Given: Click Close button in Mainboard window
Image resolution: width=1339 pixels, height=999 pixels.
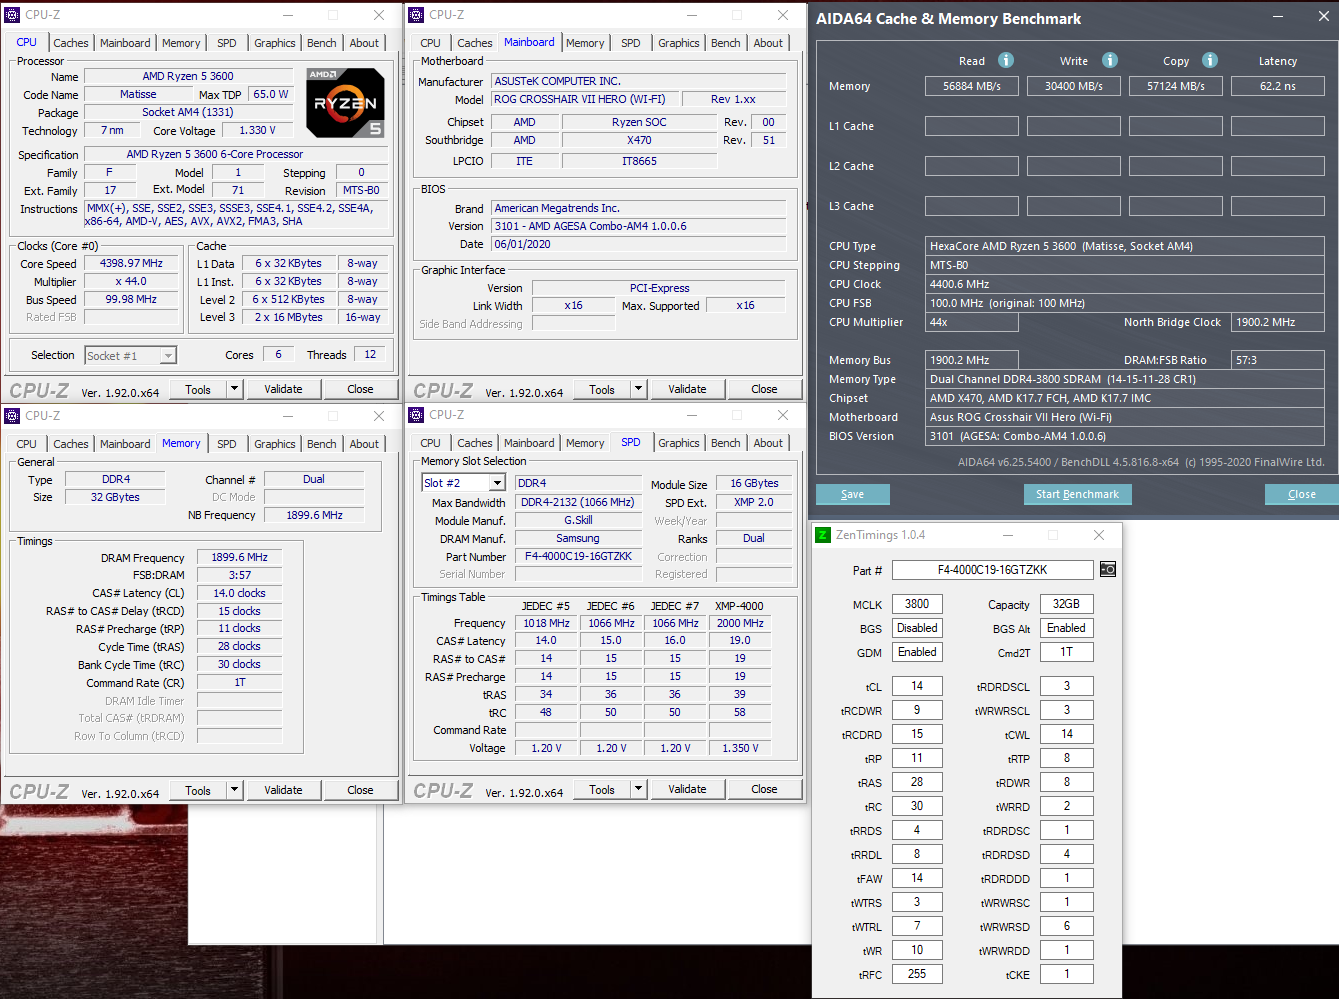Looking at the screenshot, I should 764,389.
